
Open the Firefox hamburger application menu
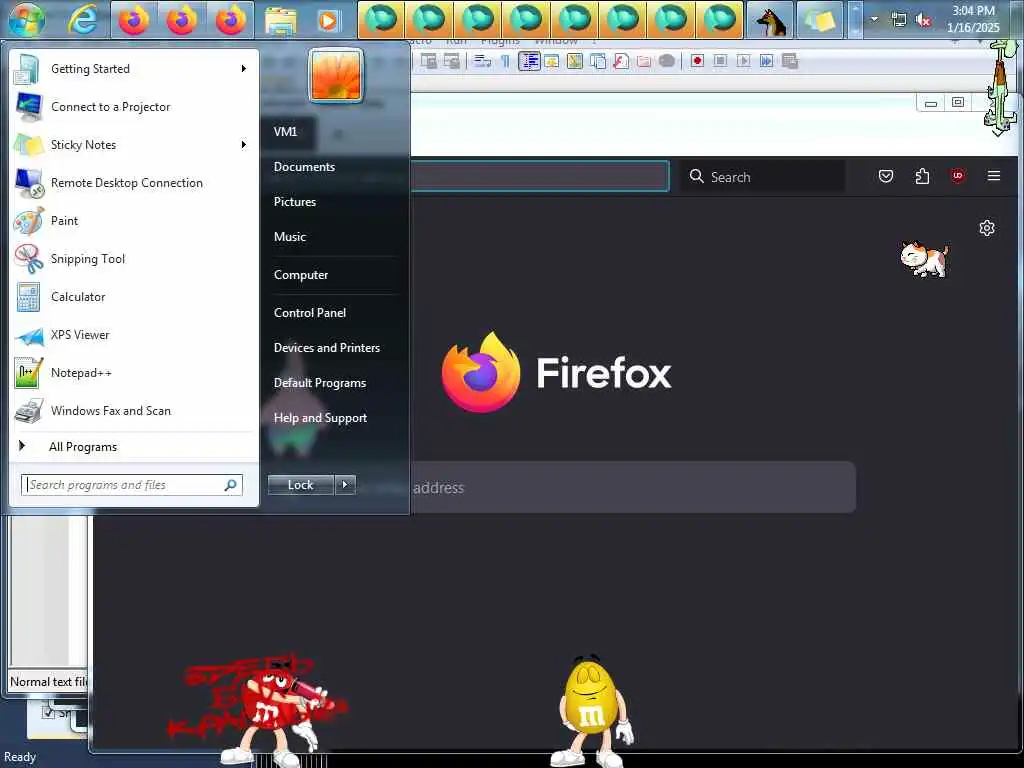(x=994, y=176)
